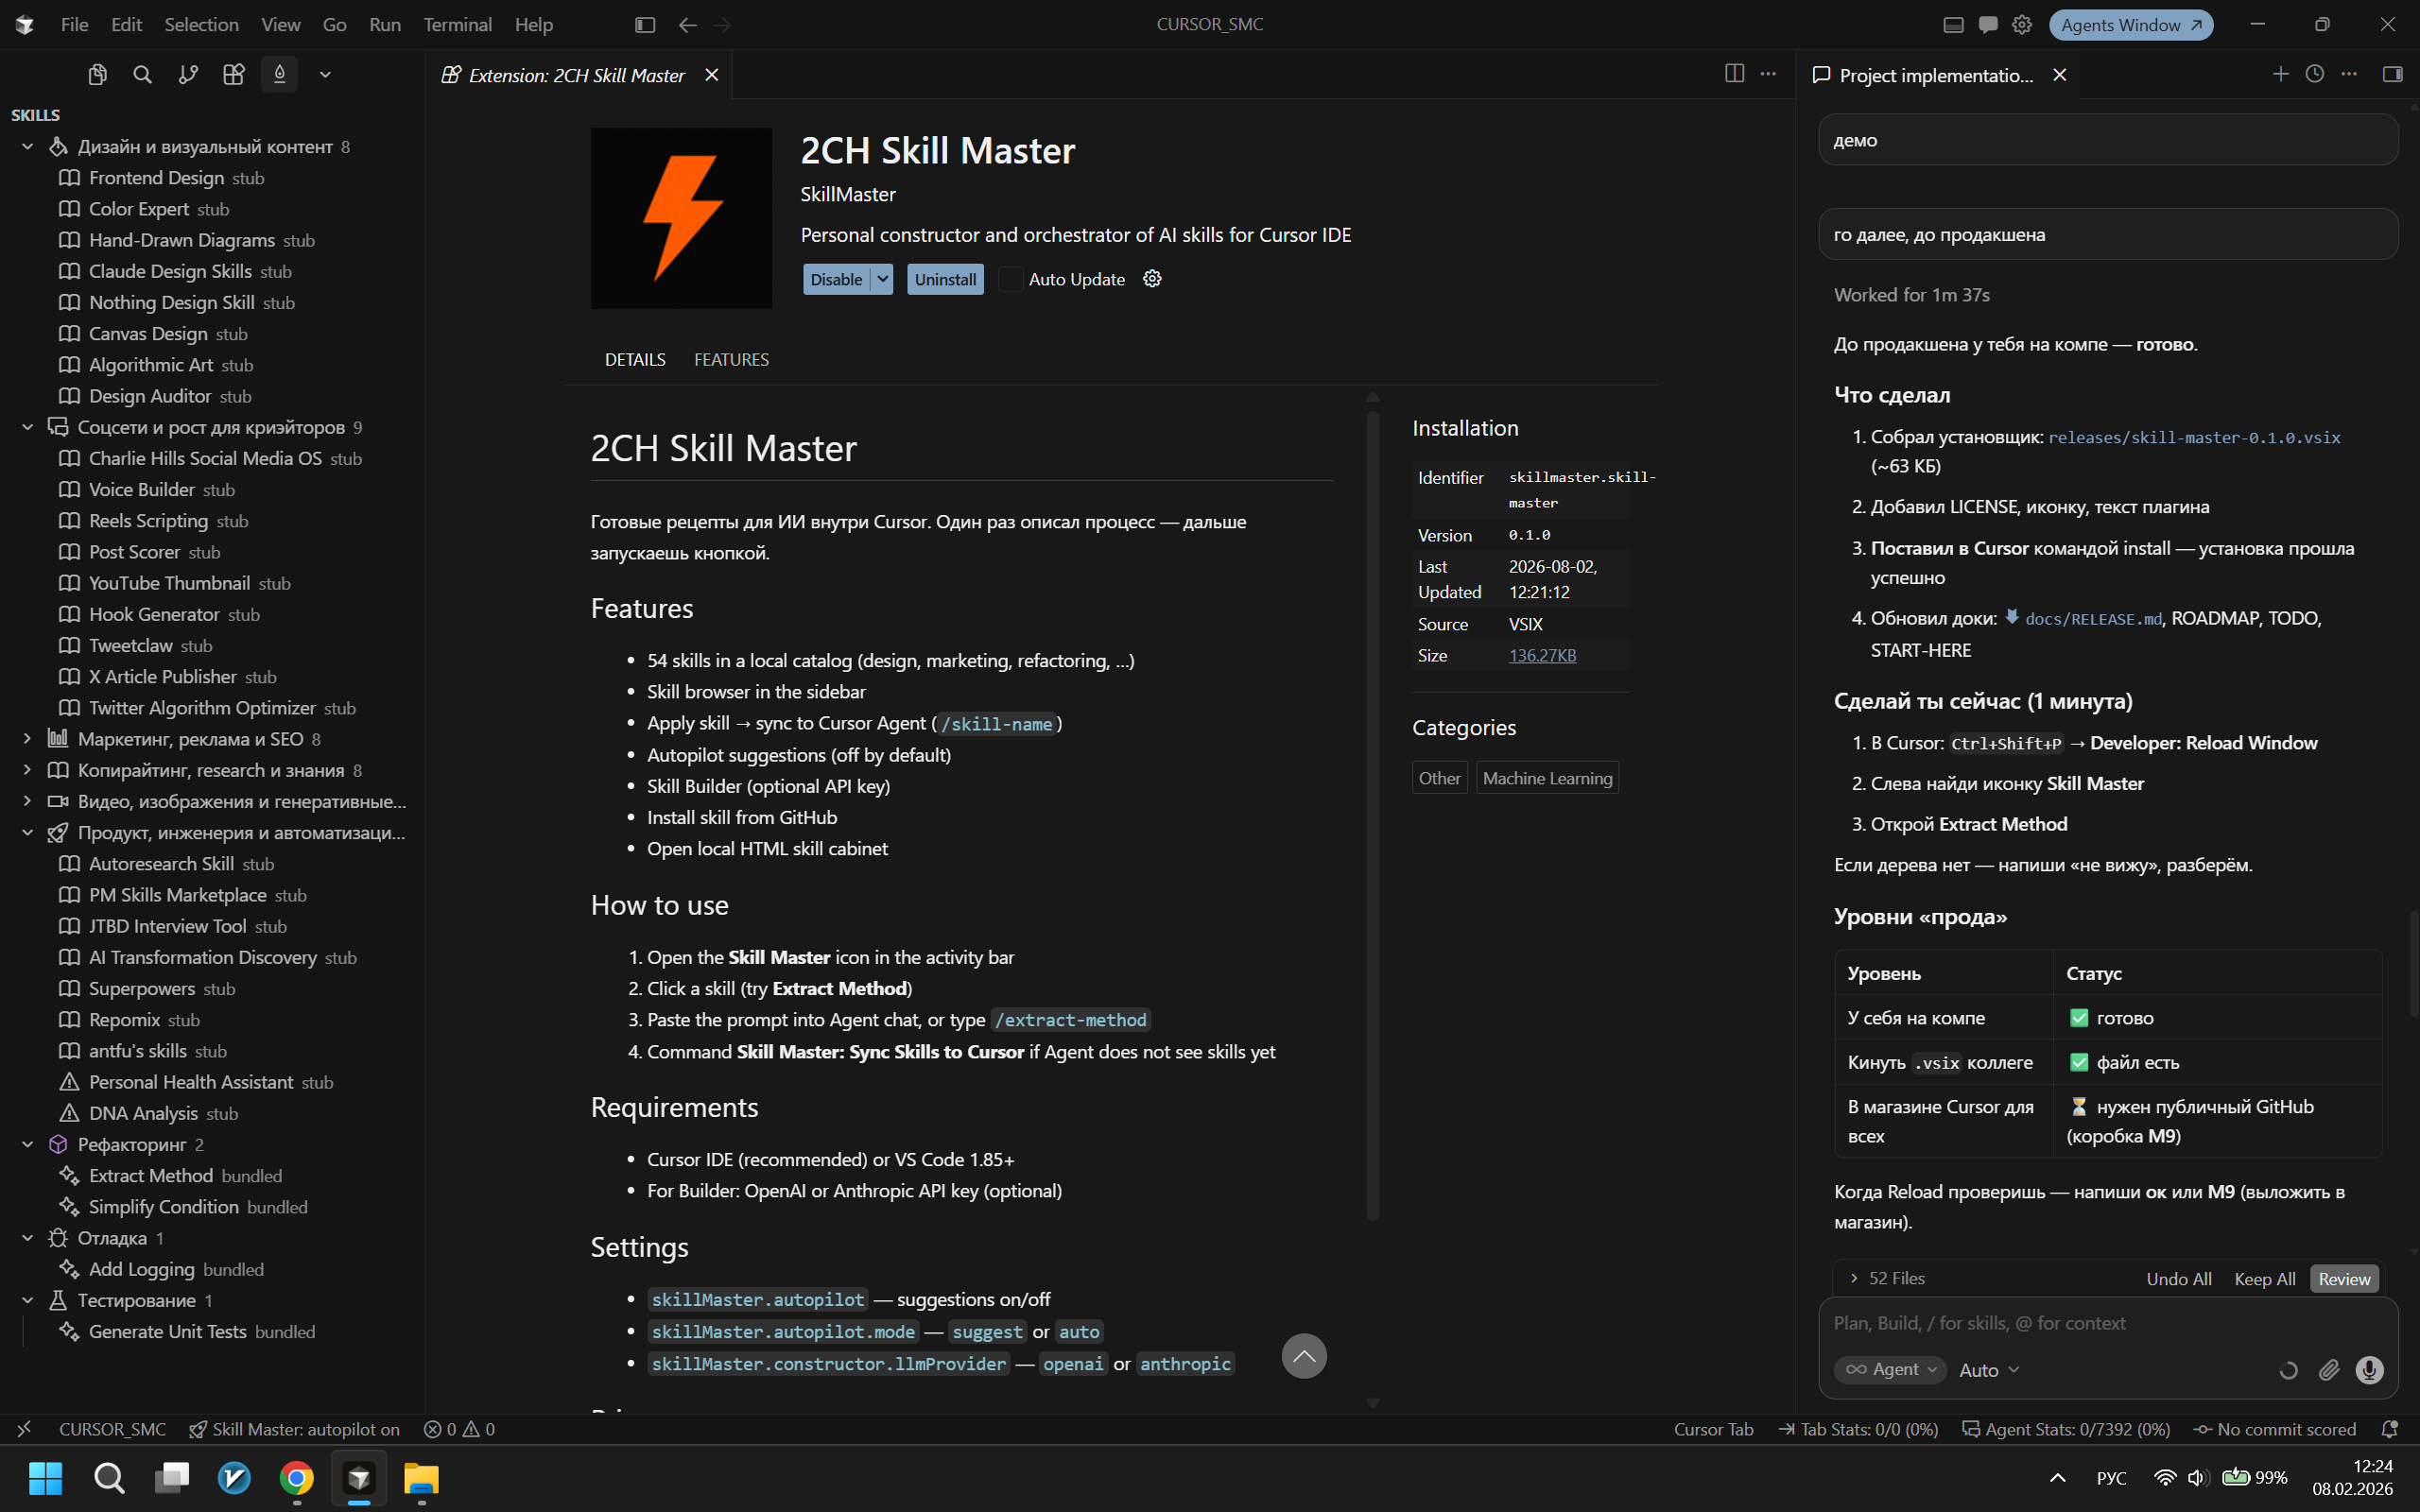Select the Skill Master activity bar icon
This screenshot has height=1512, width=2420.
[x=279, y=75]
